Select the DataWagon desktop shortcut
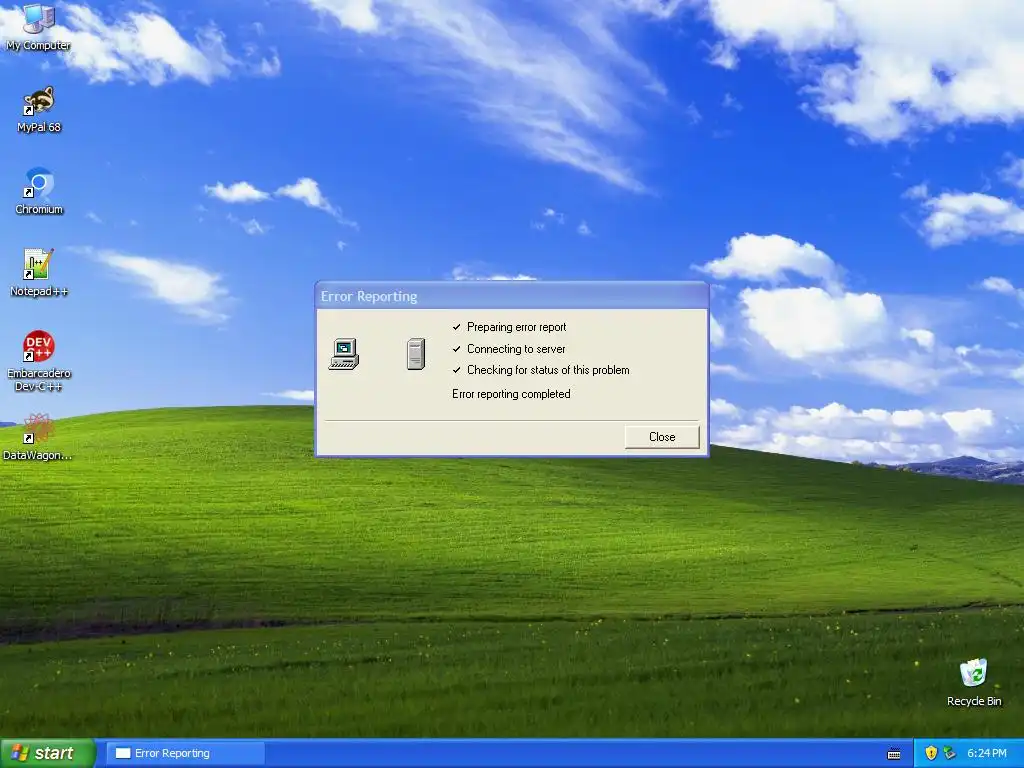This screenshot has height=768, width=1024. click(x=38, y=438)
